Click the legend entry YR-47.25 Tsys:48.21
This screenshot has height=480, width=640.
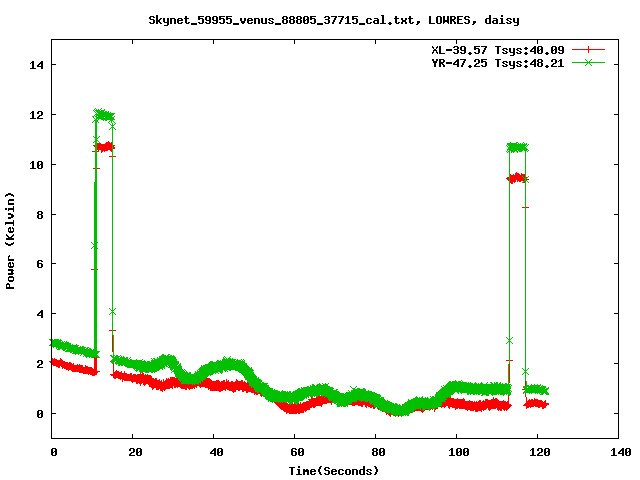[x=498, y=63]
